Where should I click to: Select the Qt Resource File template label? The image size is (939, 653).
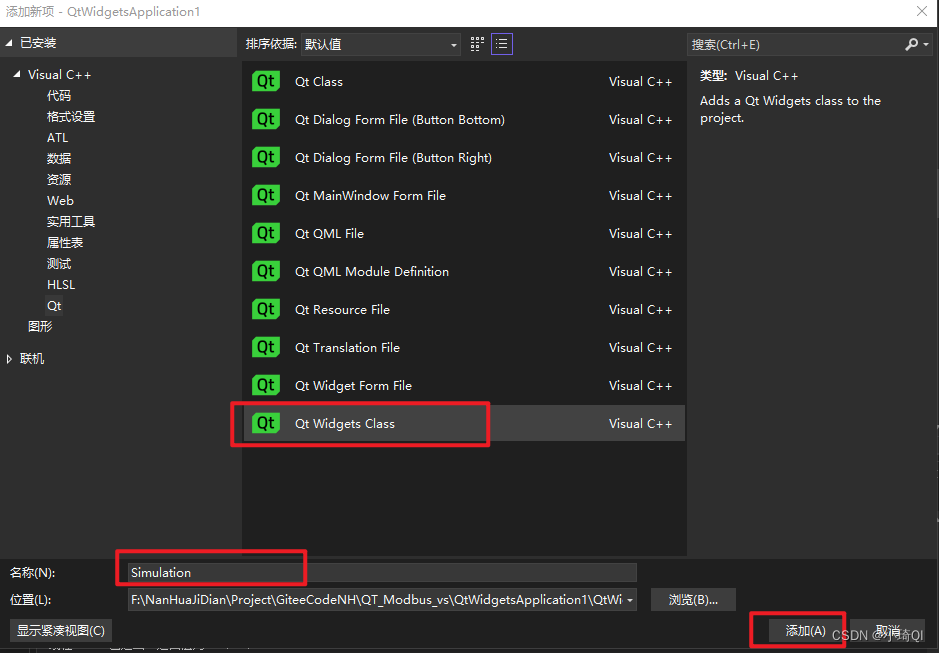[x=342, y=310]
